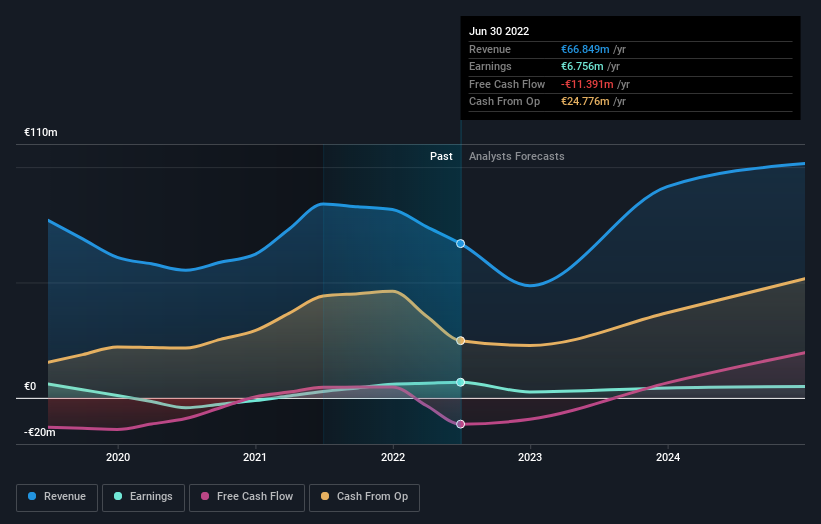This screenshot has height=524, width=821.
Task: Click the Earnings row label in tooltip
Action: point(490,66)
